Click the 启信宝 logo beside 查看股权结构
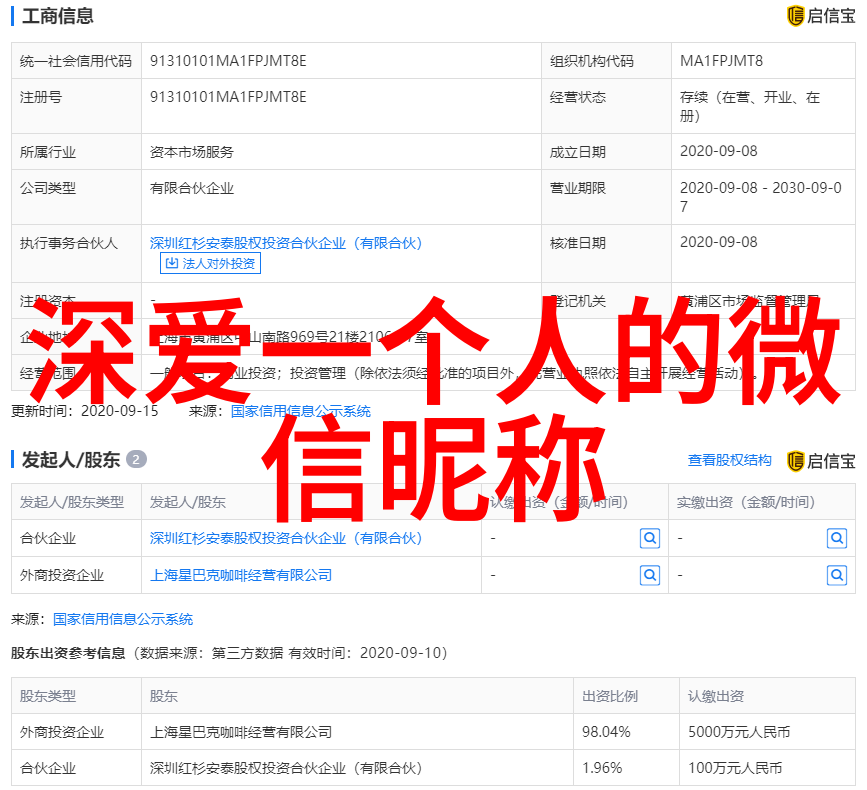Image resolution: width=867 pixels, height=790 pixels. tap(821, 461)
